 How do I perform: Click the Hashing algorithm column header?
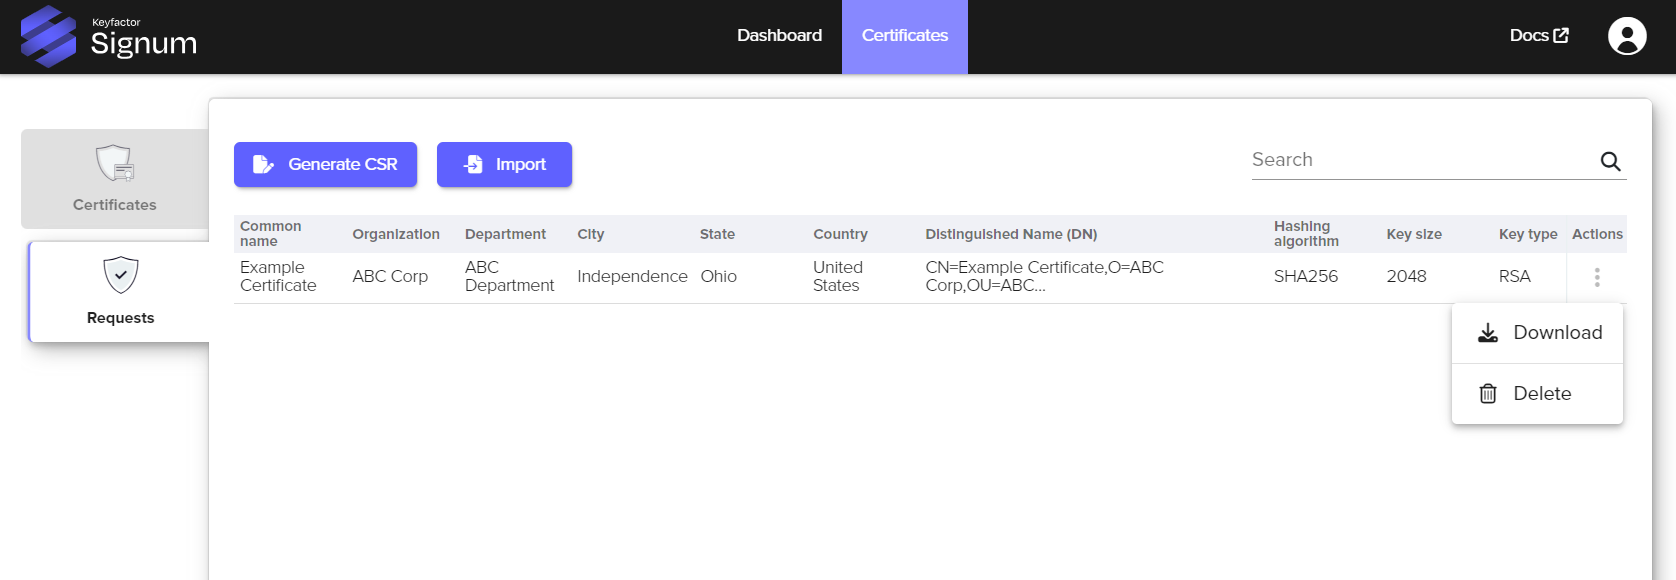coord(1305,234)
